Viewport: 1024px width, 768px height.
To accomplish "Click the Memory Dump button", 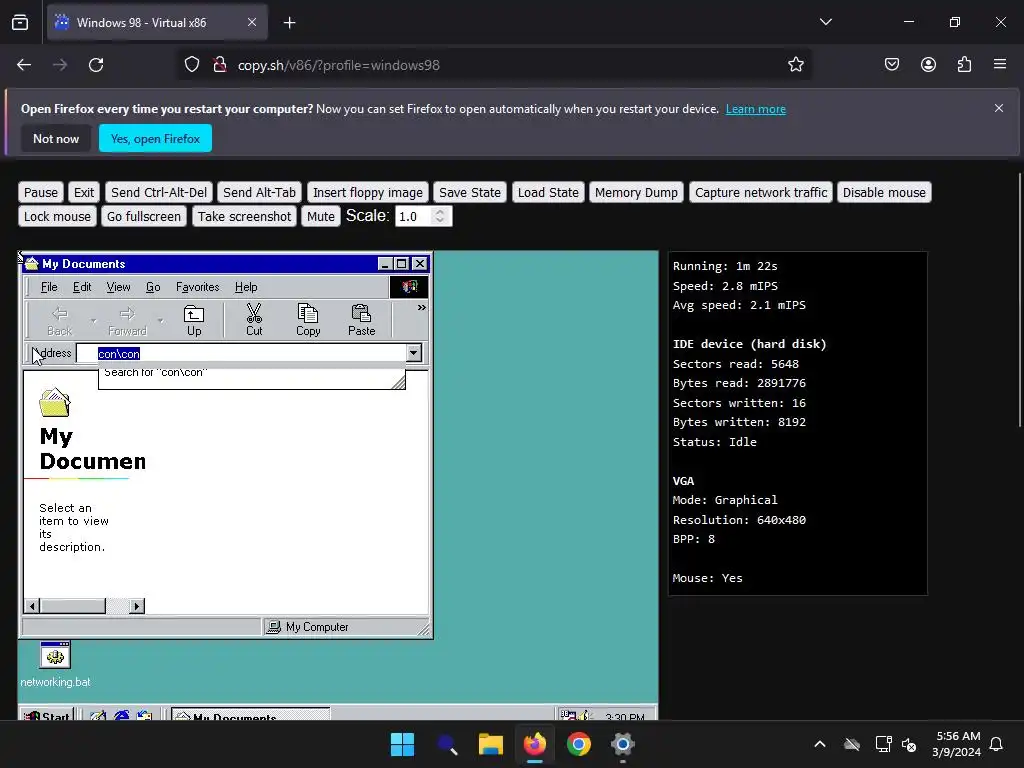I will [x=636, y=193].
